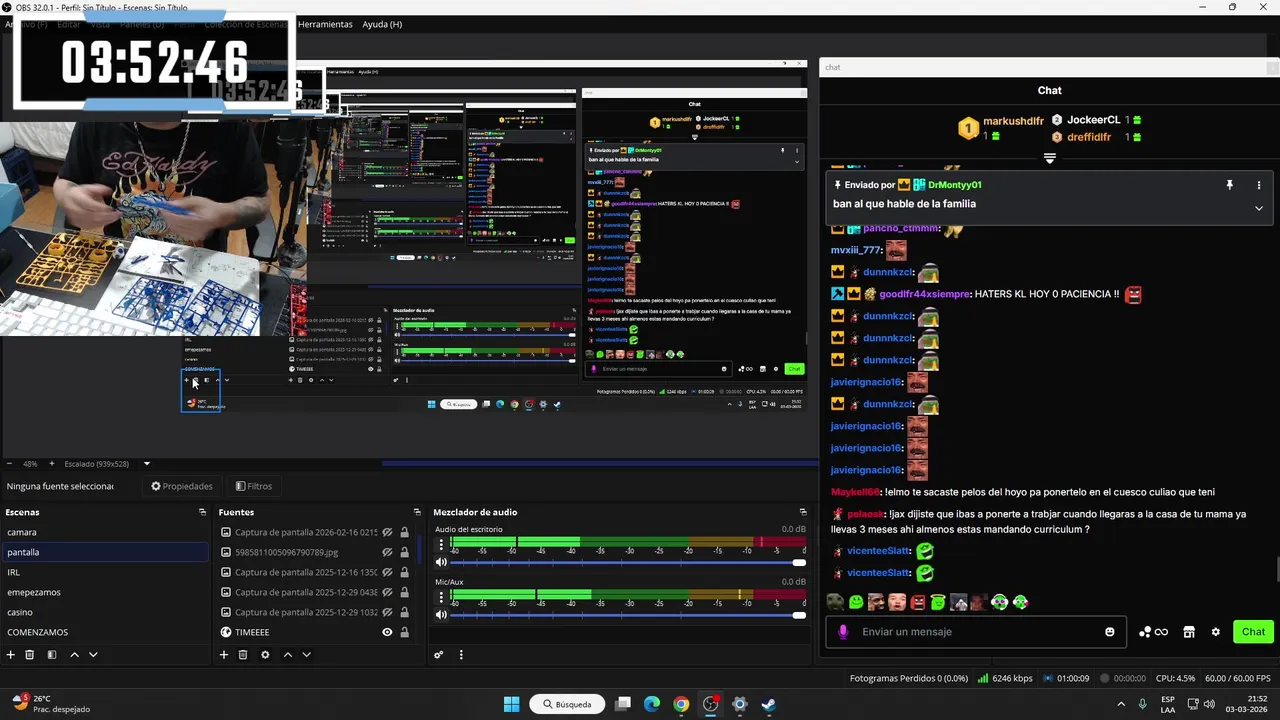
Task: Open advanced audio properties gears icon
Action: coord(438,655)
